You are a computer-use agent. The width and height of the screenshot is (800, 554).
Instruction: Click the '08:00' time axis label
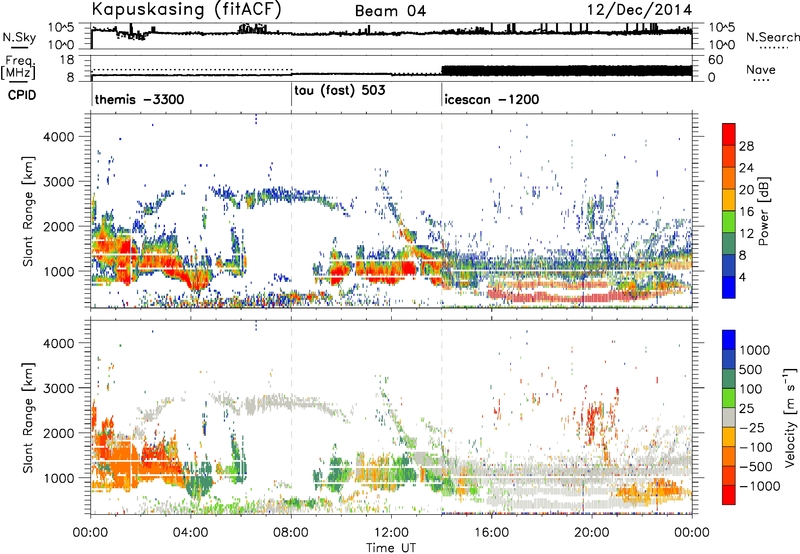click(x=291, y=533)
